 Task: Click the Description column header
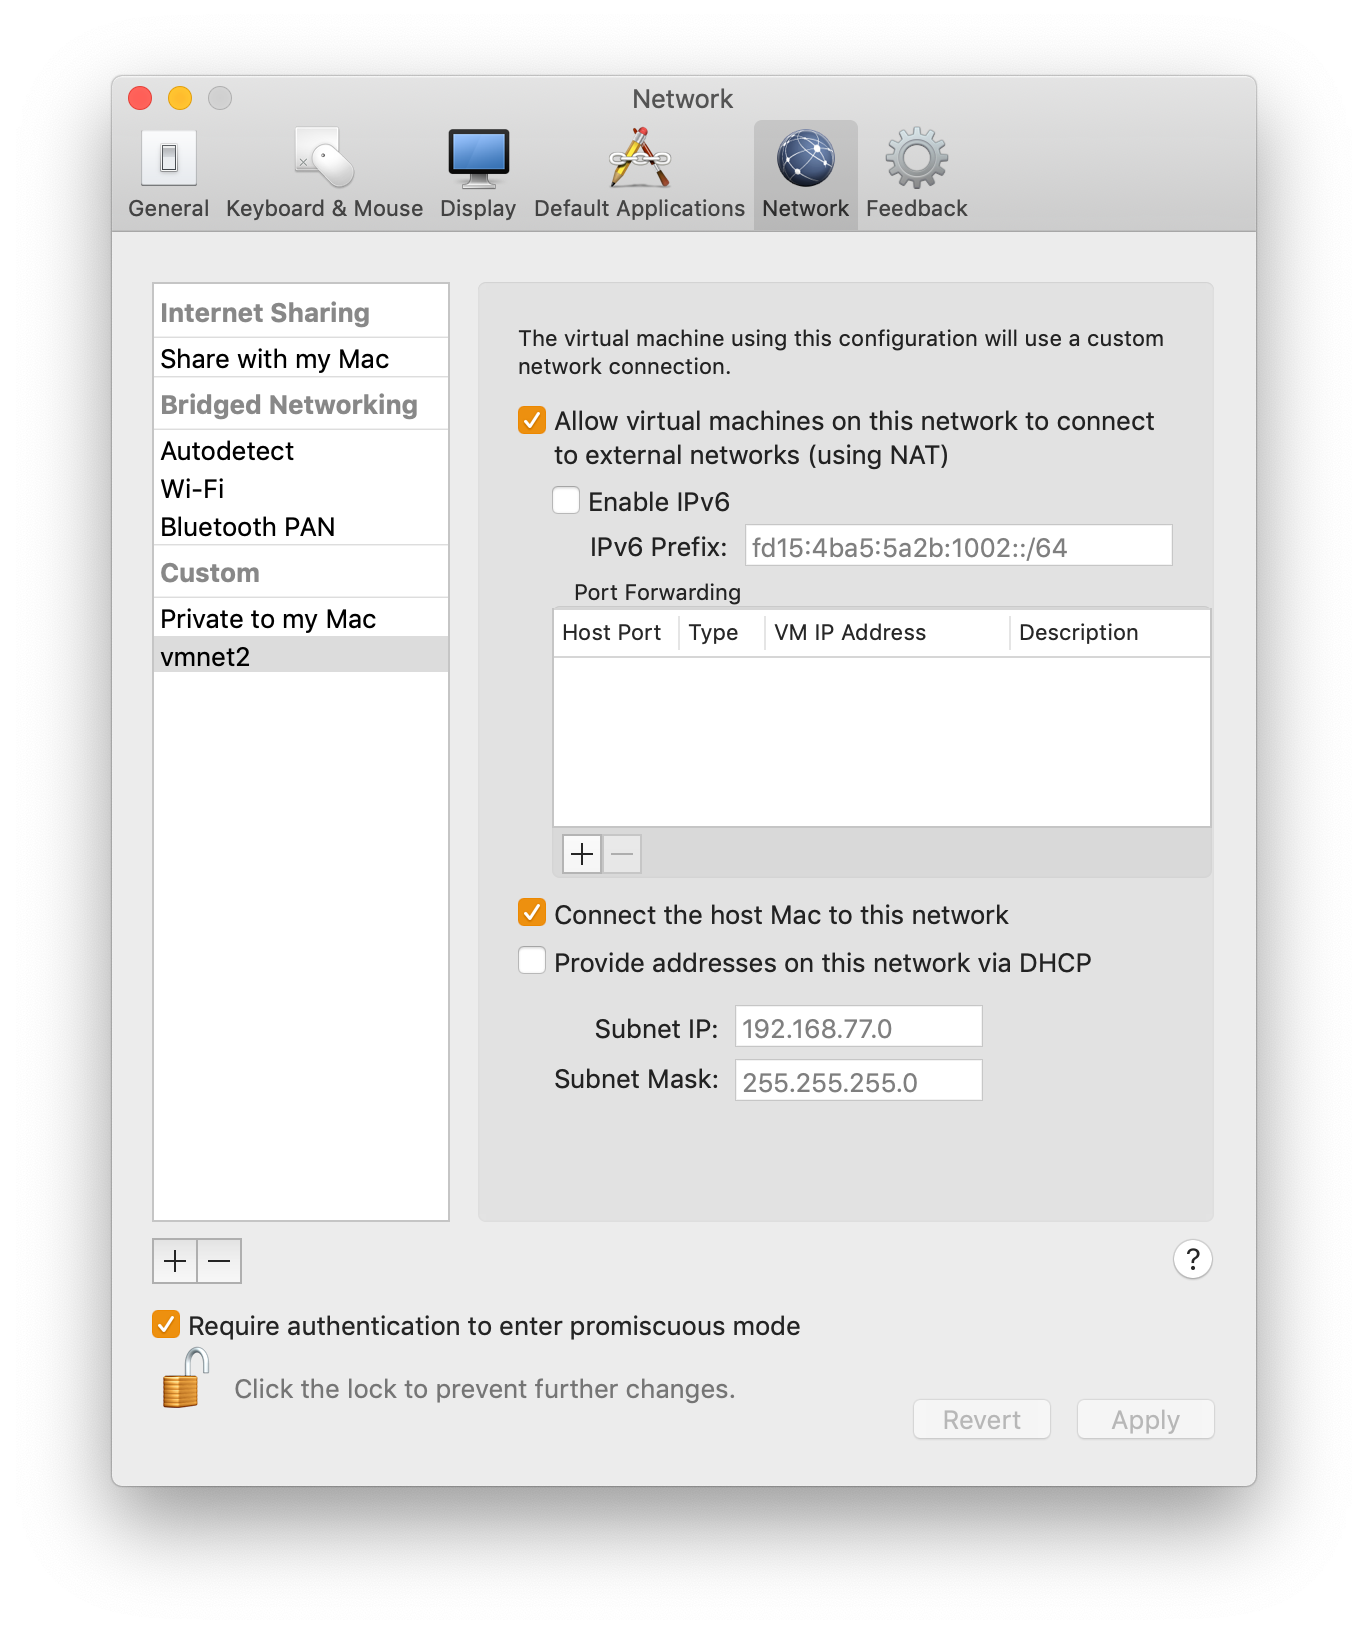click(x=1110, y=633)
